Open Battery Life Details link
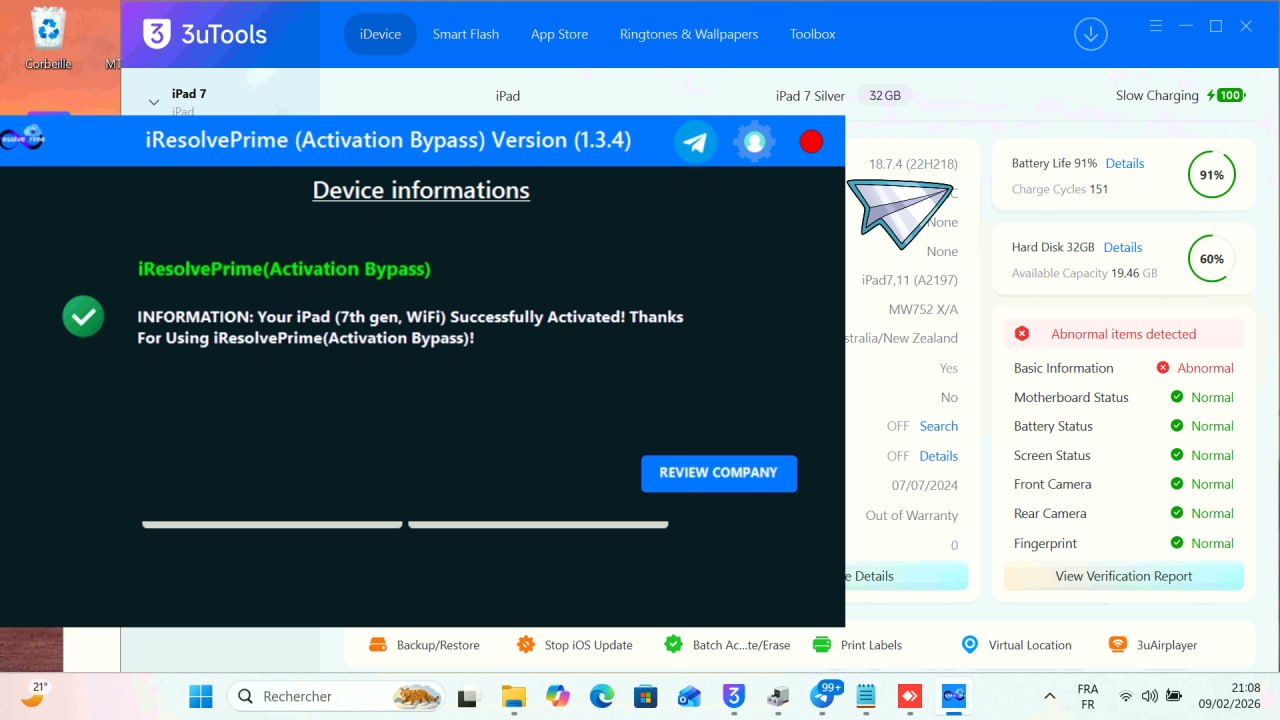This screenshot has height=720, width=1280. pos(1125,163)
